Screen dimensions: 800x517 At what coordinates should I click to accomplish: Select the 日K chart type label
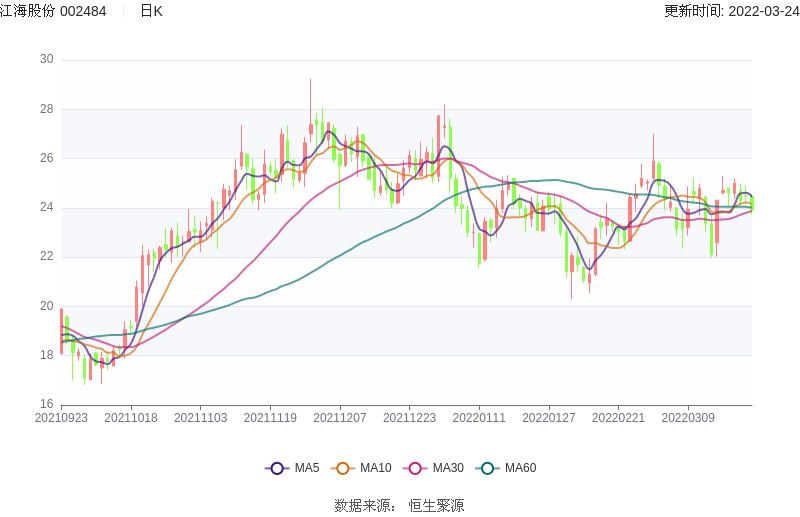point(151,11)
